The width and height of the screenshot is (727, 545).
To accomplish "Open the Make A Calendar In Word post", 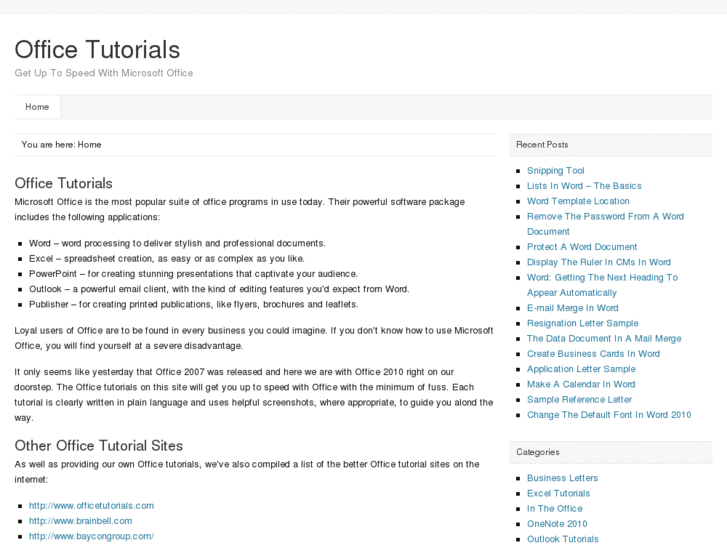I will click(581, 385).
